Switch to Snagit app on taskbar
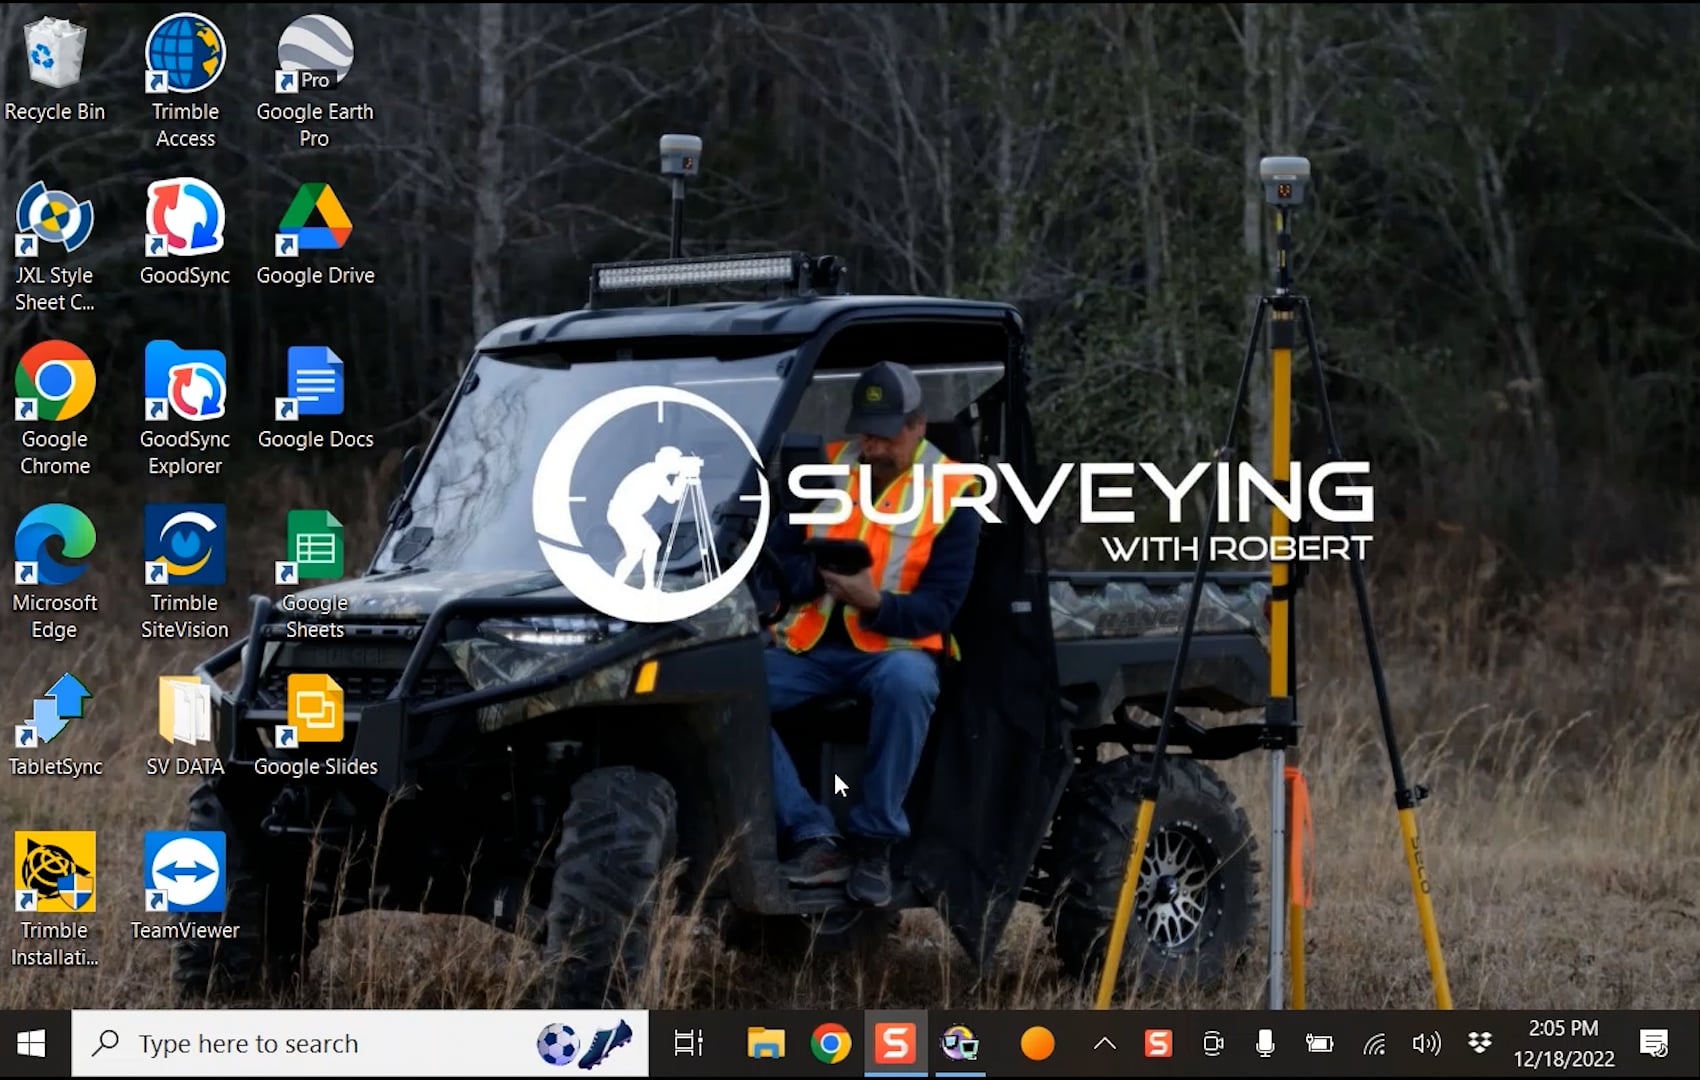 click(x=895, y=1044)
